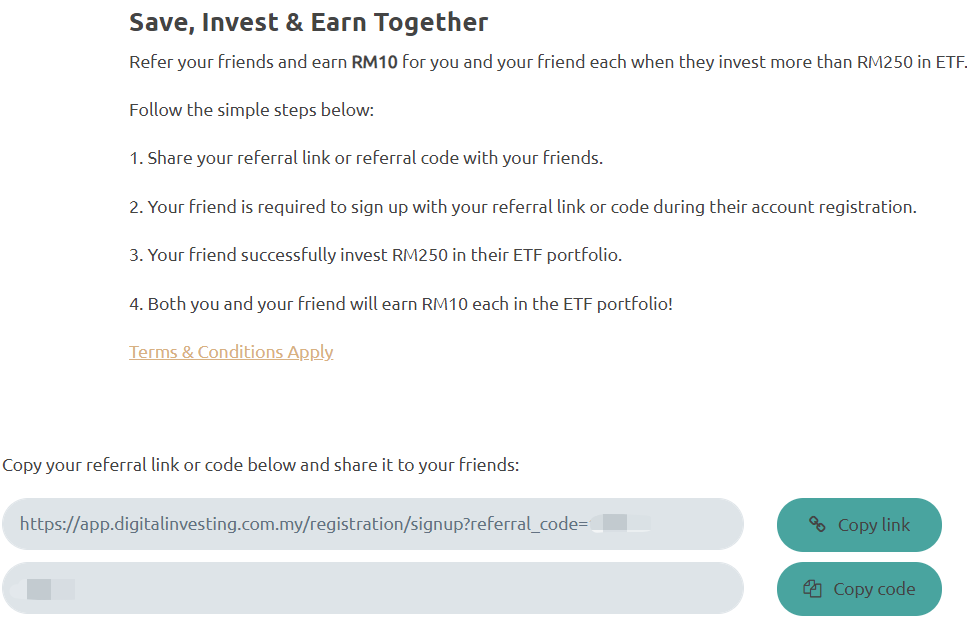967x627 pixels.
Task: Copy the referral link with the button
Action: [859, 525]
